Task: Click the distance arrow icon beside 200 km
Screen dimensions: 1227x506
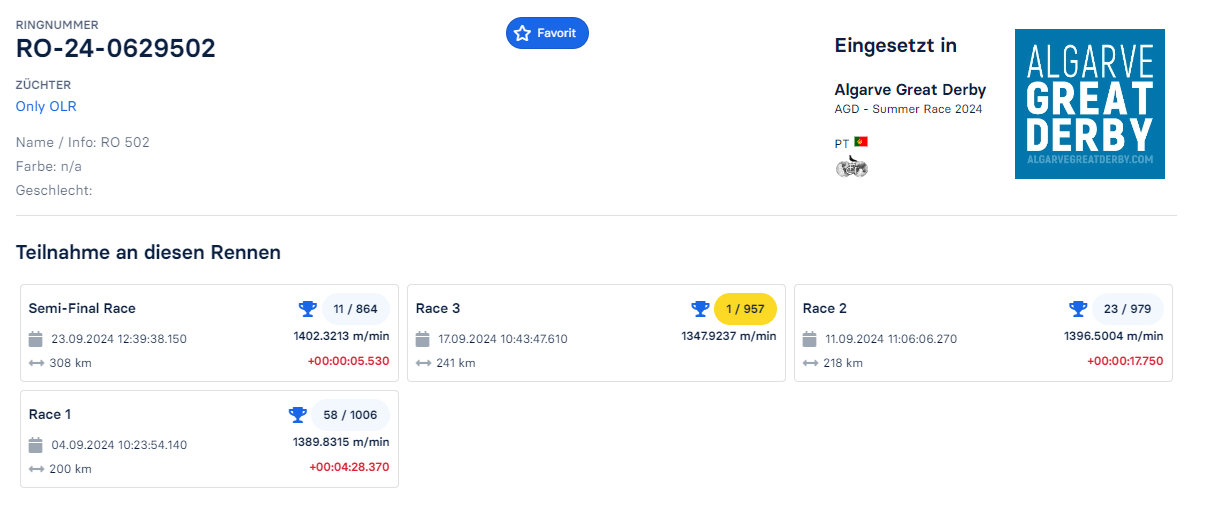Action: coord(36,469)
